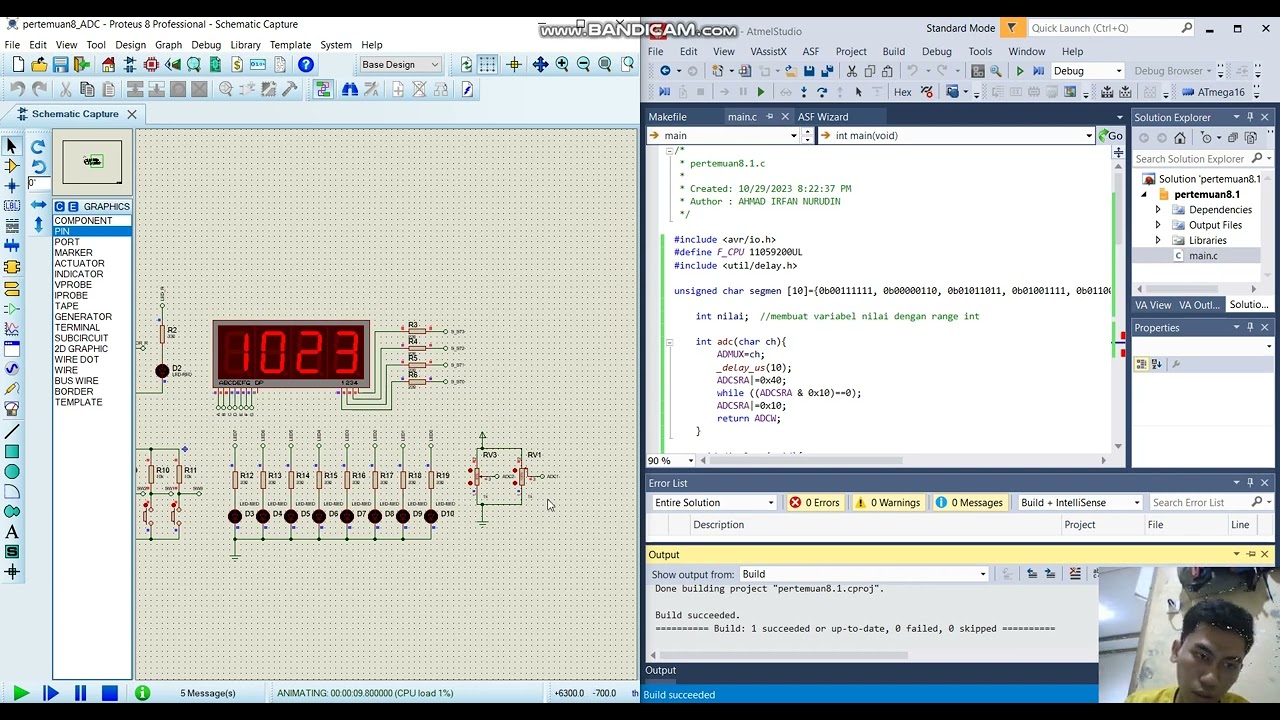This screenshot has height=720, width=1280.
Task: Open the Entire Solution filter dropdown
Action: pyautogui.click(x=714, y=503)
